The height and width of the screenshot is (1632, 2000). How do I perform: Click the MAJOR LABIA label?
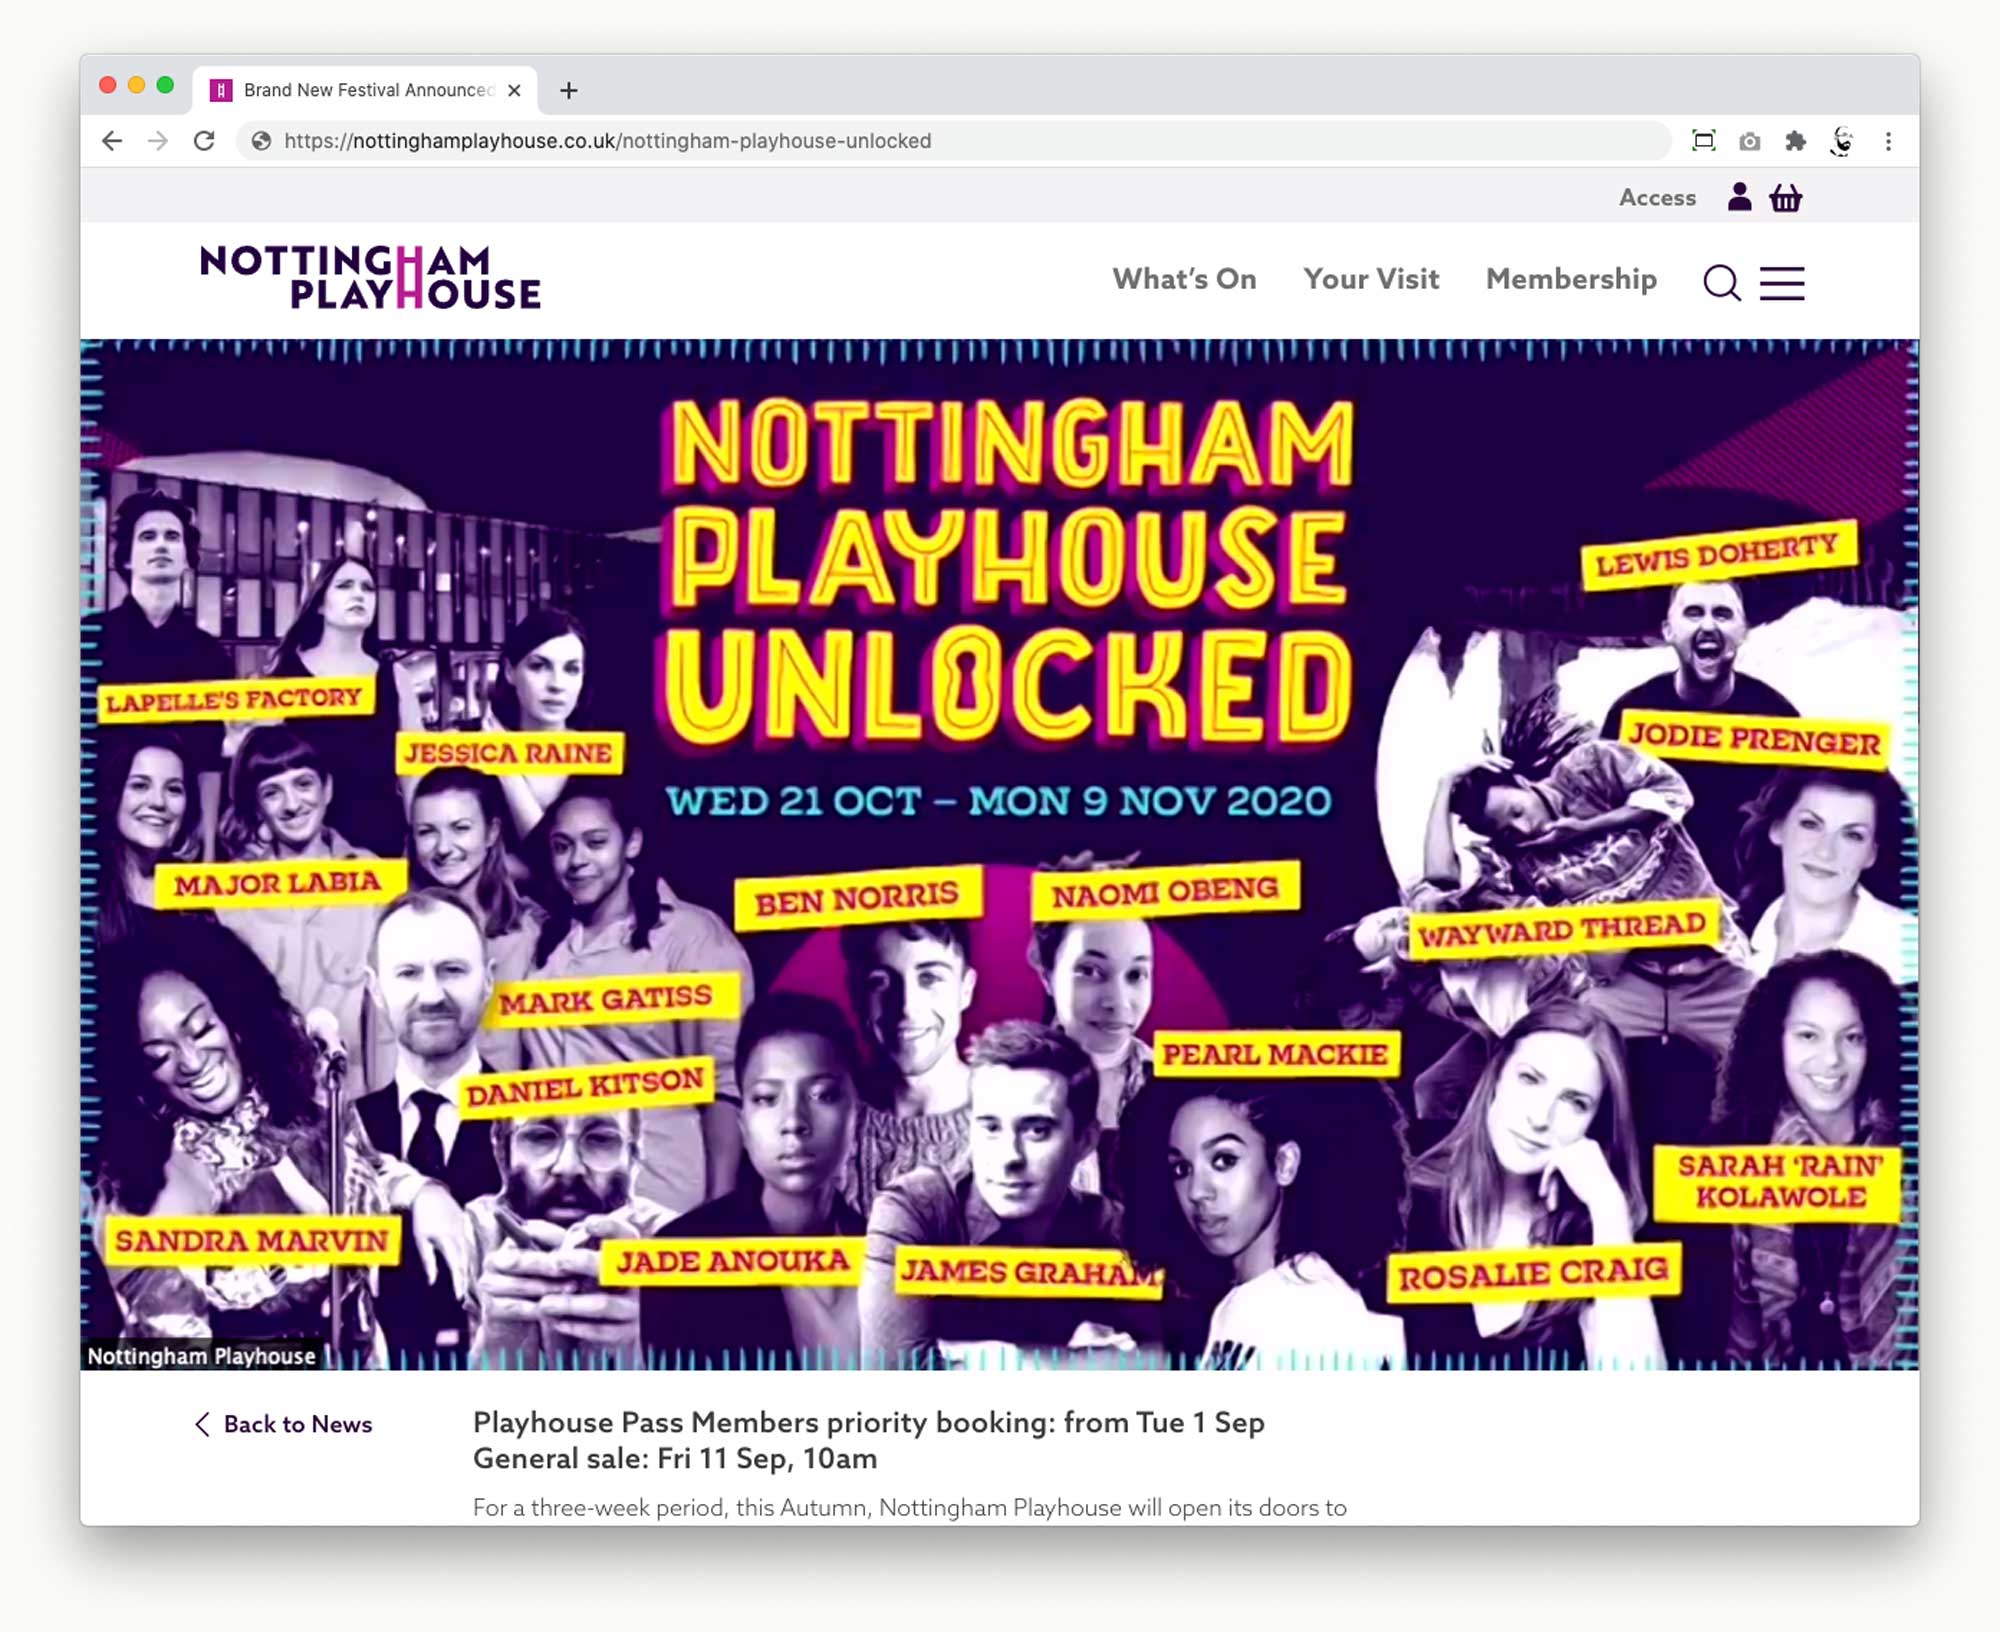279,884
